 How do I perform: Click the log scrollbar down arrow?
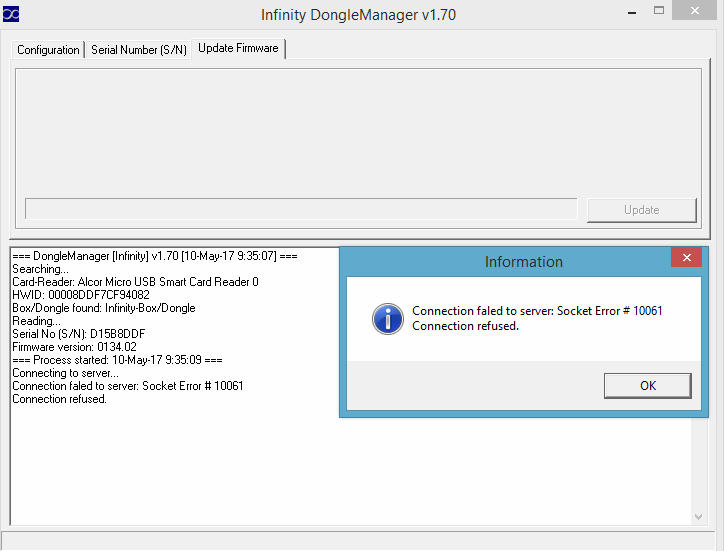[698, 516]
